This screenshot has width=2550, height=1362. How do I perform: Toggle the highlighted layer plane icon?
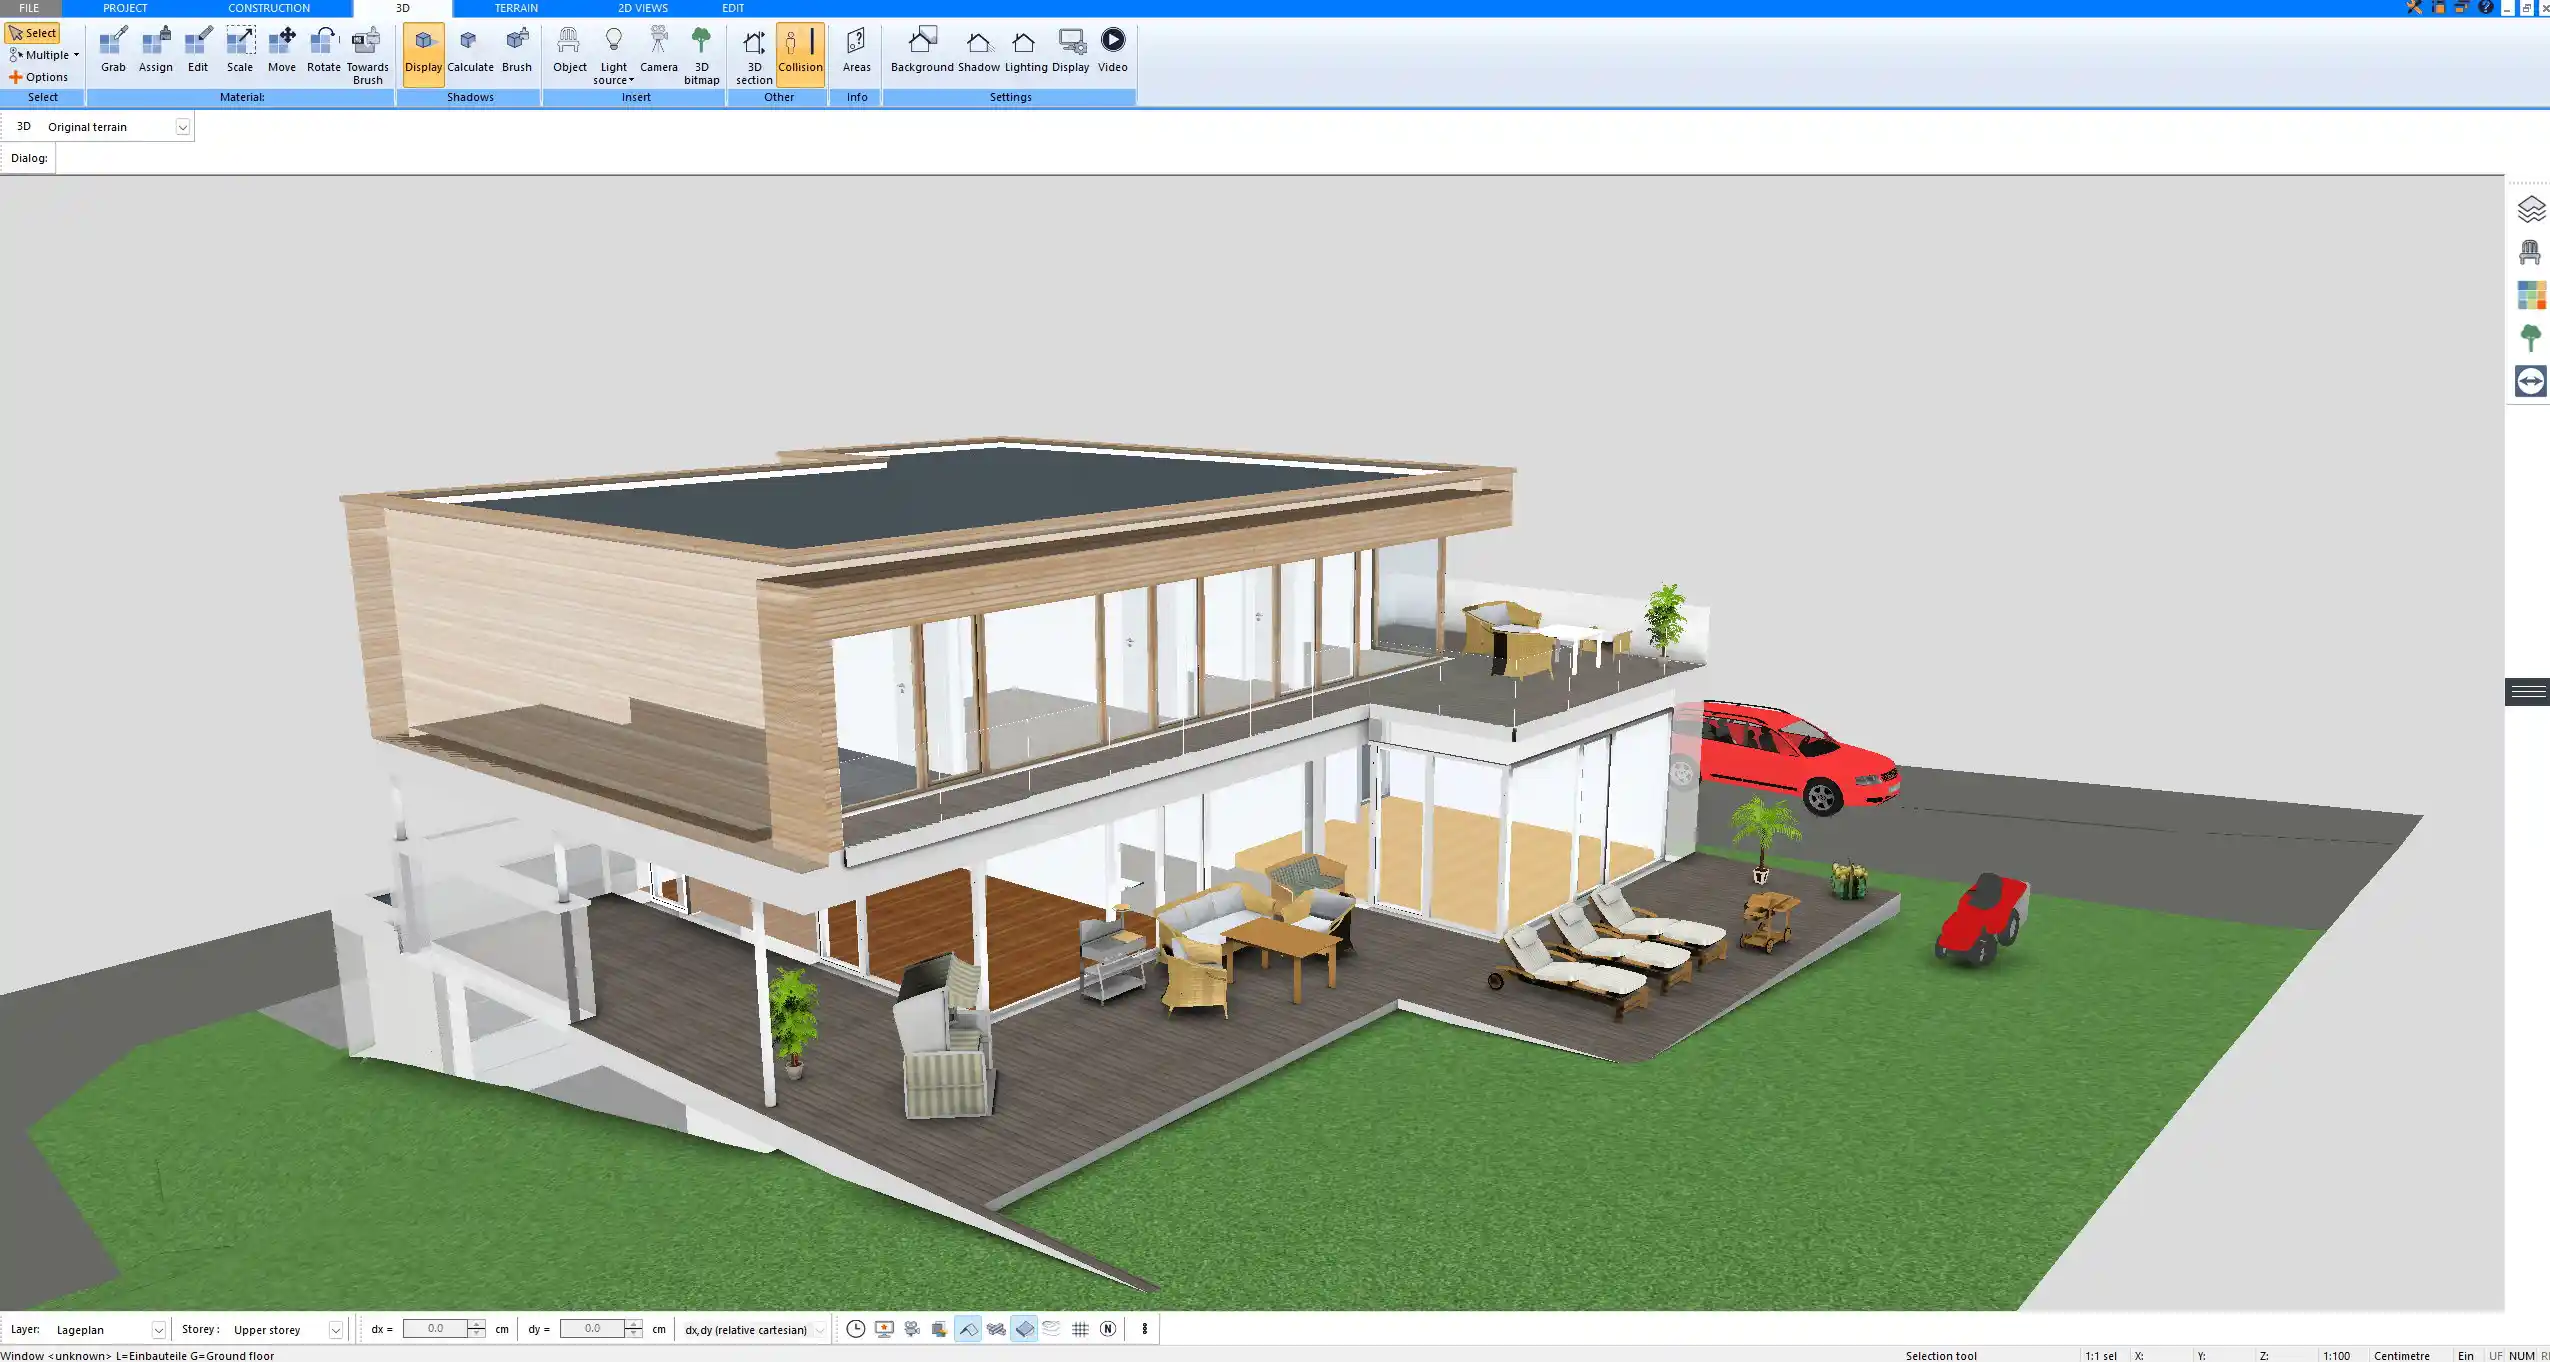click(x=1024, y=1329)
